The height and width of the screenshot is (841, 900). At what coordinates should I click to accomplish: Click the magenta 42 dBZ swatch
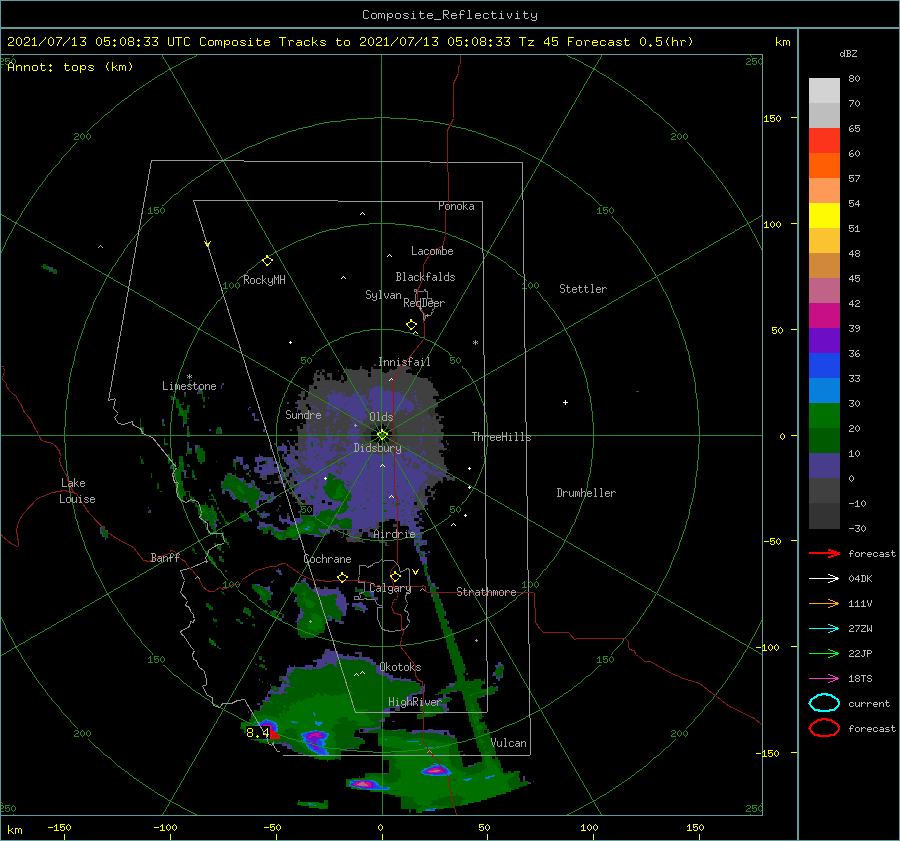(x=824, y=315)
